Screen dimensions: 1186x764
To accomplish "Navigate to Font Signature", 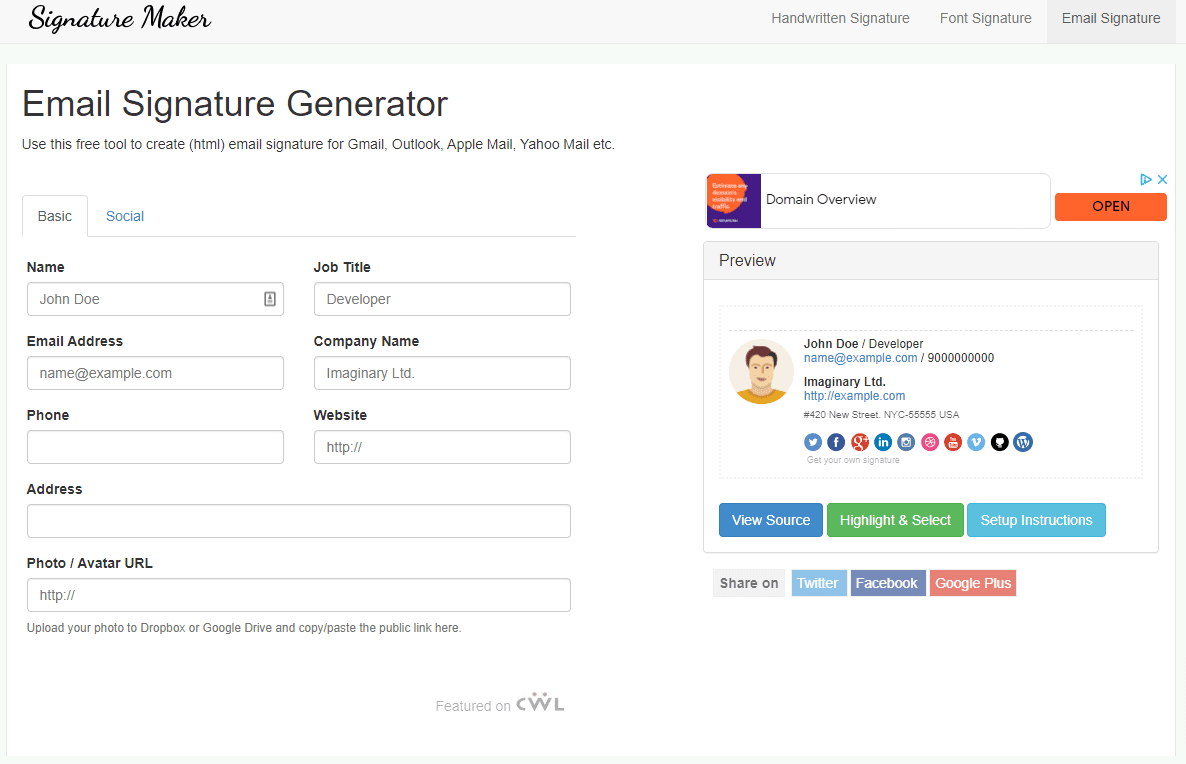I will click(985, 18).
